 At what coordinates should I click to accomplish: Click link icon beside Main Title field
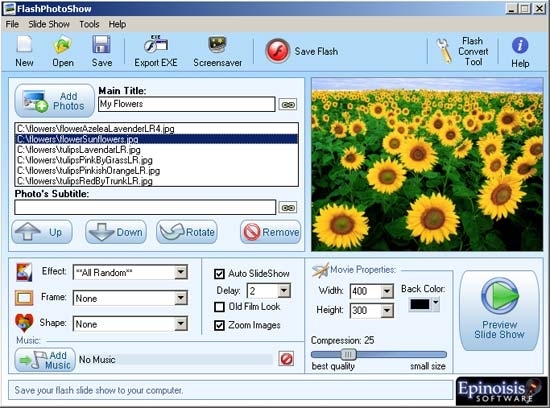coord(288,105)
